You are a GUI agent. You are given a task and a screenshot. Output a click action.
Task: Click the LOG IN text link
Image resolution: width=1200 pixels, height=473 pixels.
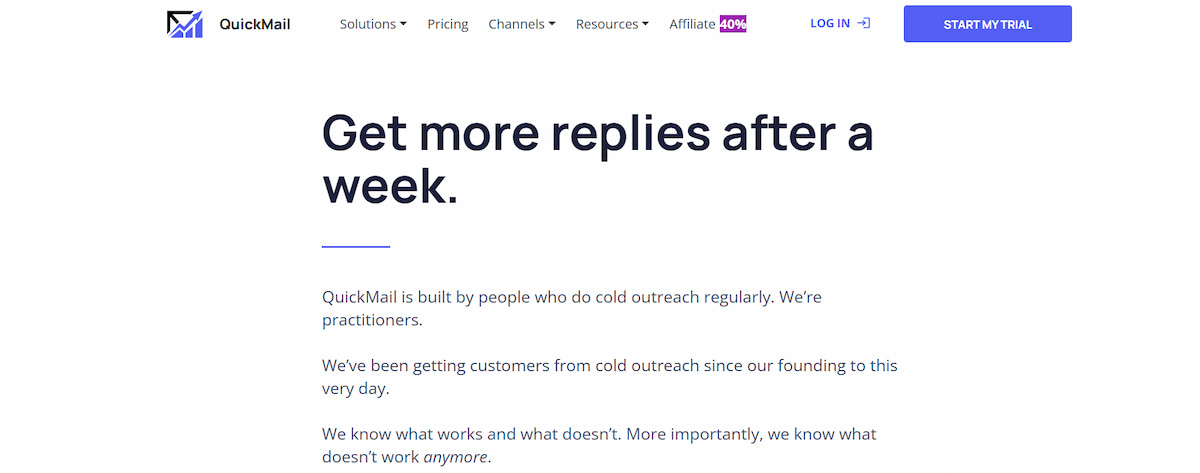click(x=830, y=23)
